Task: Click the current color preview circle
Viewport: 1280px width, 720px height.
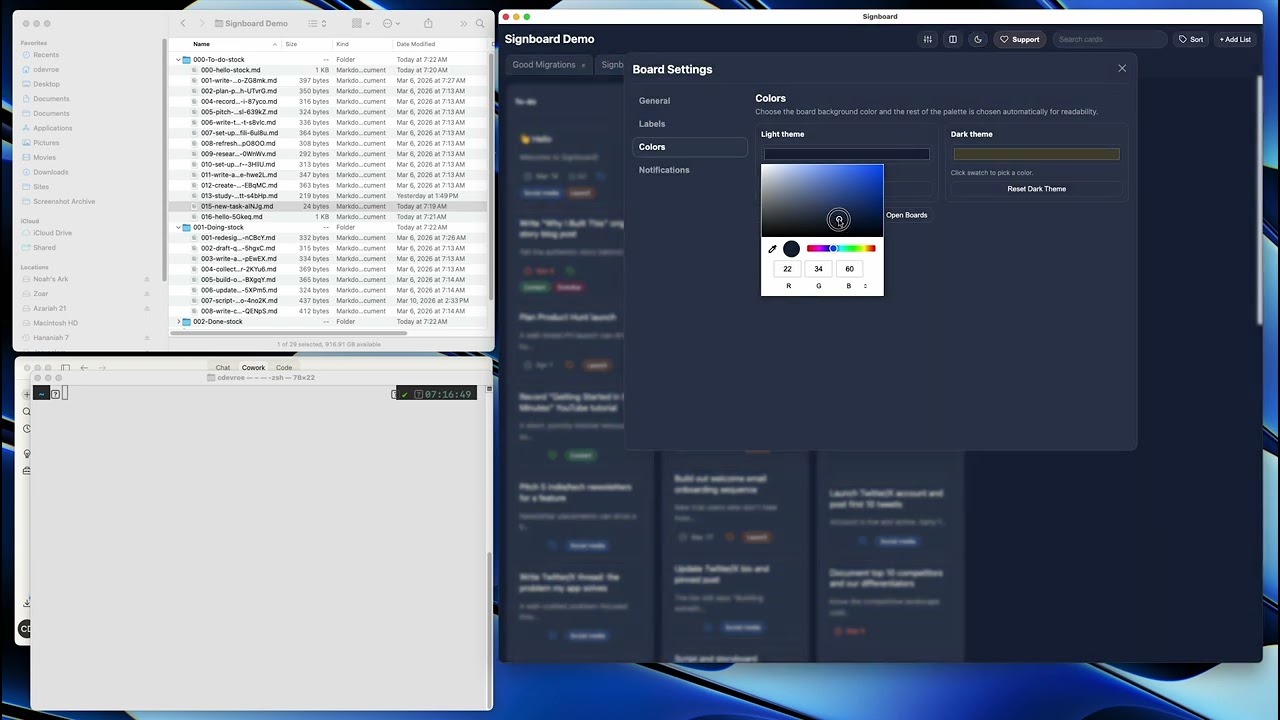Action: click(791, 249)
